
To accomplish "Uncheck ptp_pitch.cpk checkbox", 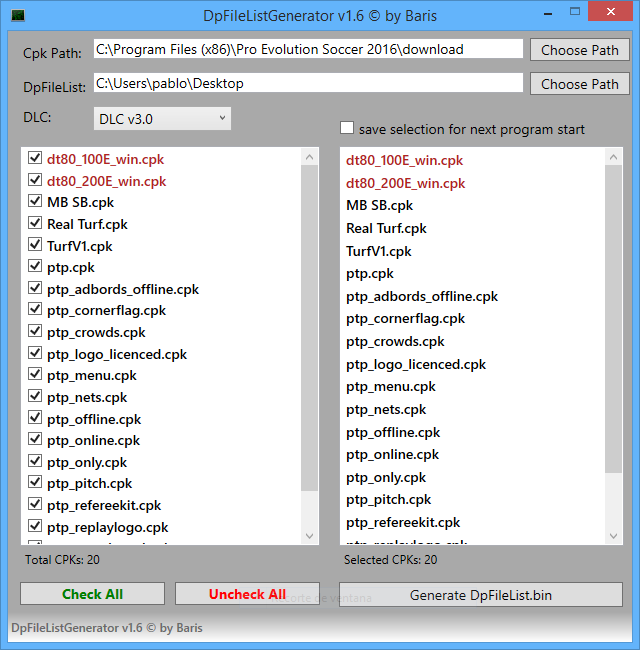I will (35, 482).
